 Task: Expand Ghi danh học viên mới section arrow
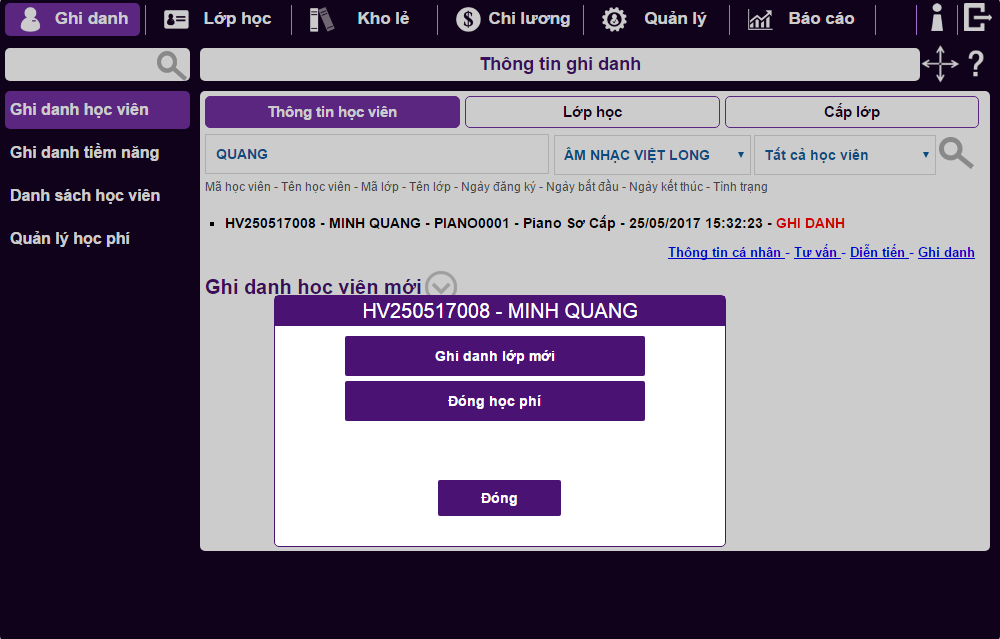click(441, 287)
